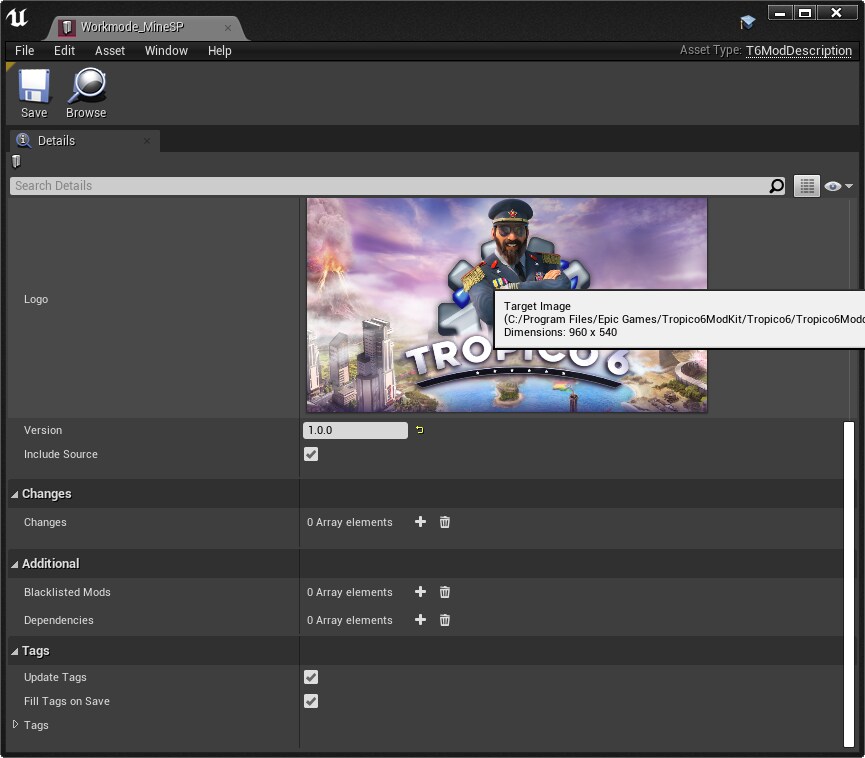
Task: Close the Workmode_MineSP tab
Action: tap(228, 28)
